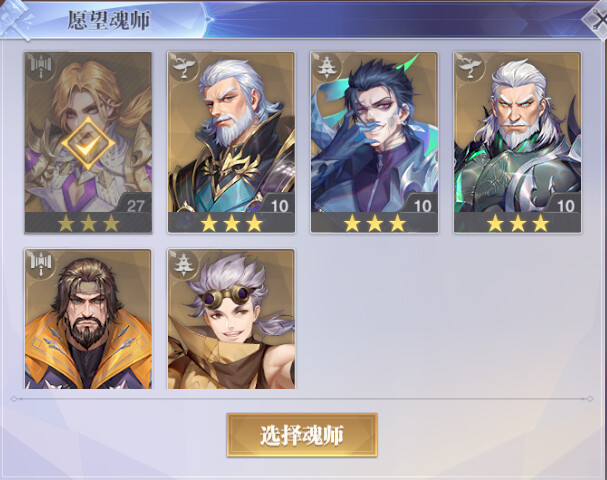Image resolution: width=607 pixels, height=480 pixels.
Task: Click the number 10 badge on green armor hero
Action: (x=565, y=206)
